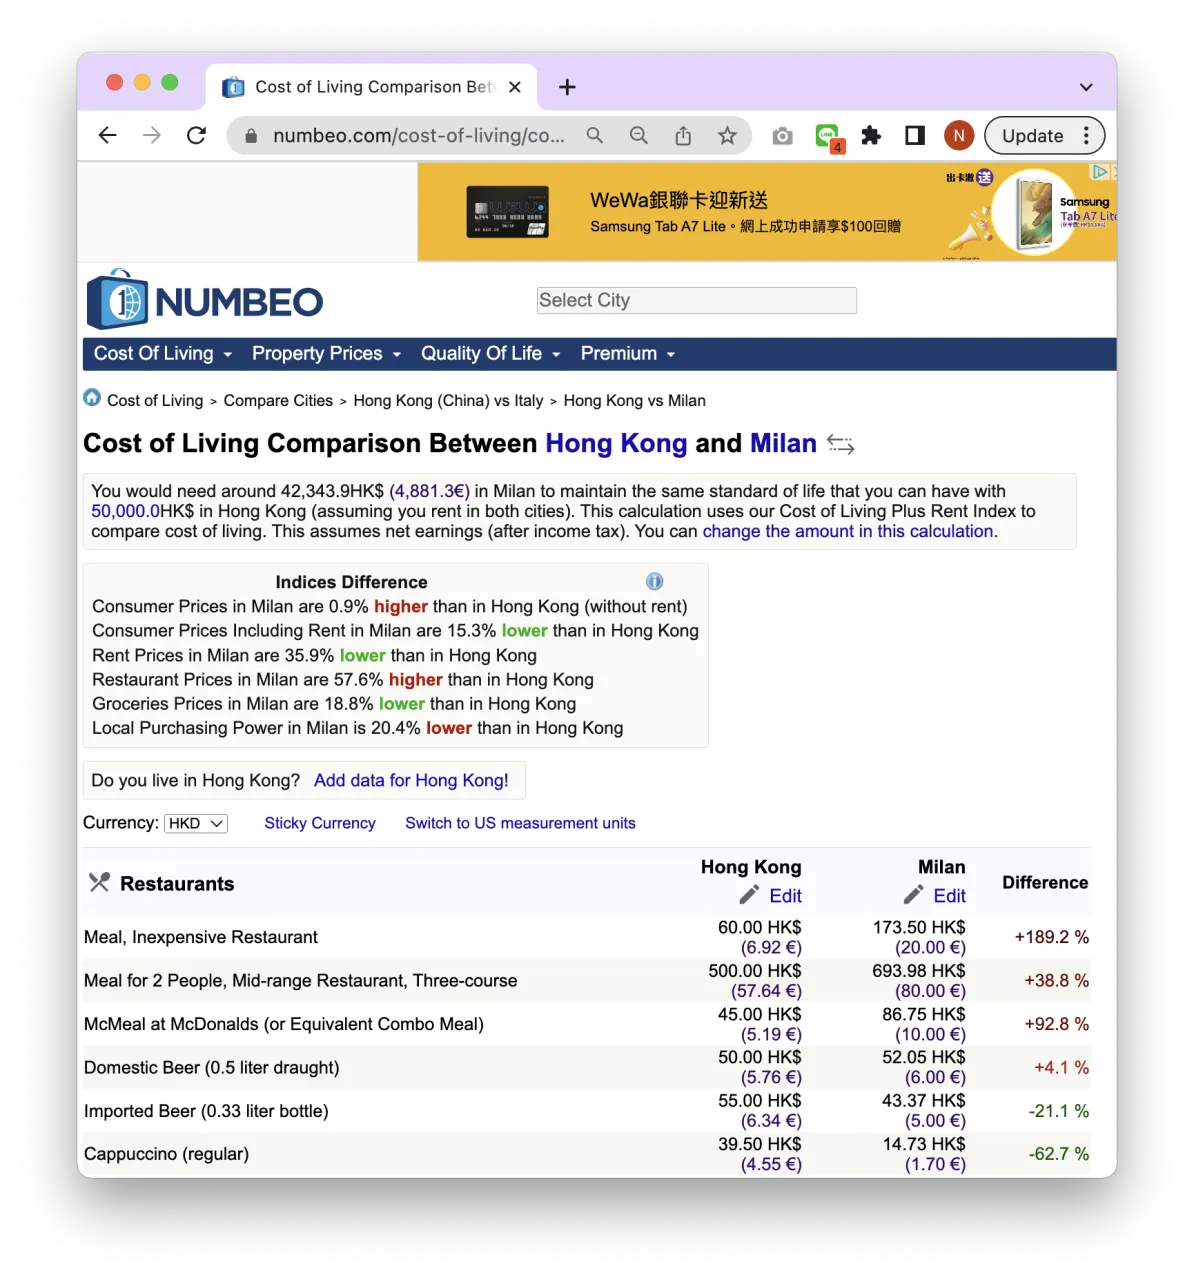Open the Property Prices menu

[327, 354]
